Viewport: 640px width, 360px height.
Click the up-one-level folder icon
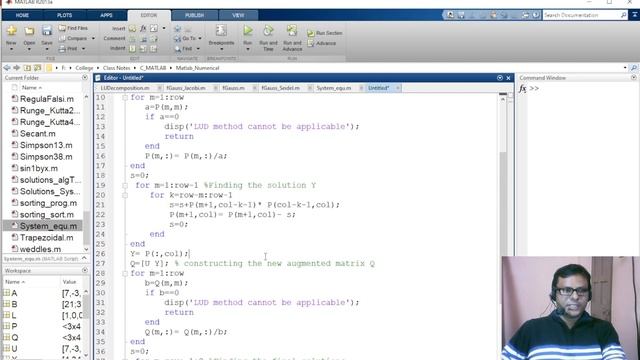click(x=27, y=68)
